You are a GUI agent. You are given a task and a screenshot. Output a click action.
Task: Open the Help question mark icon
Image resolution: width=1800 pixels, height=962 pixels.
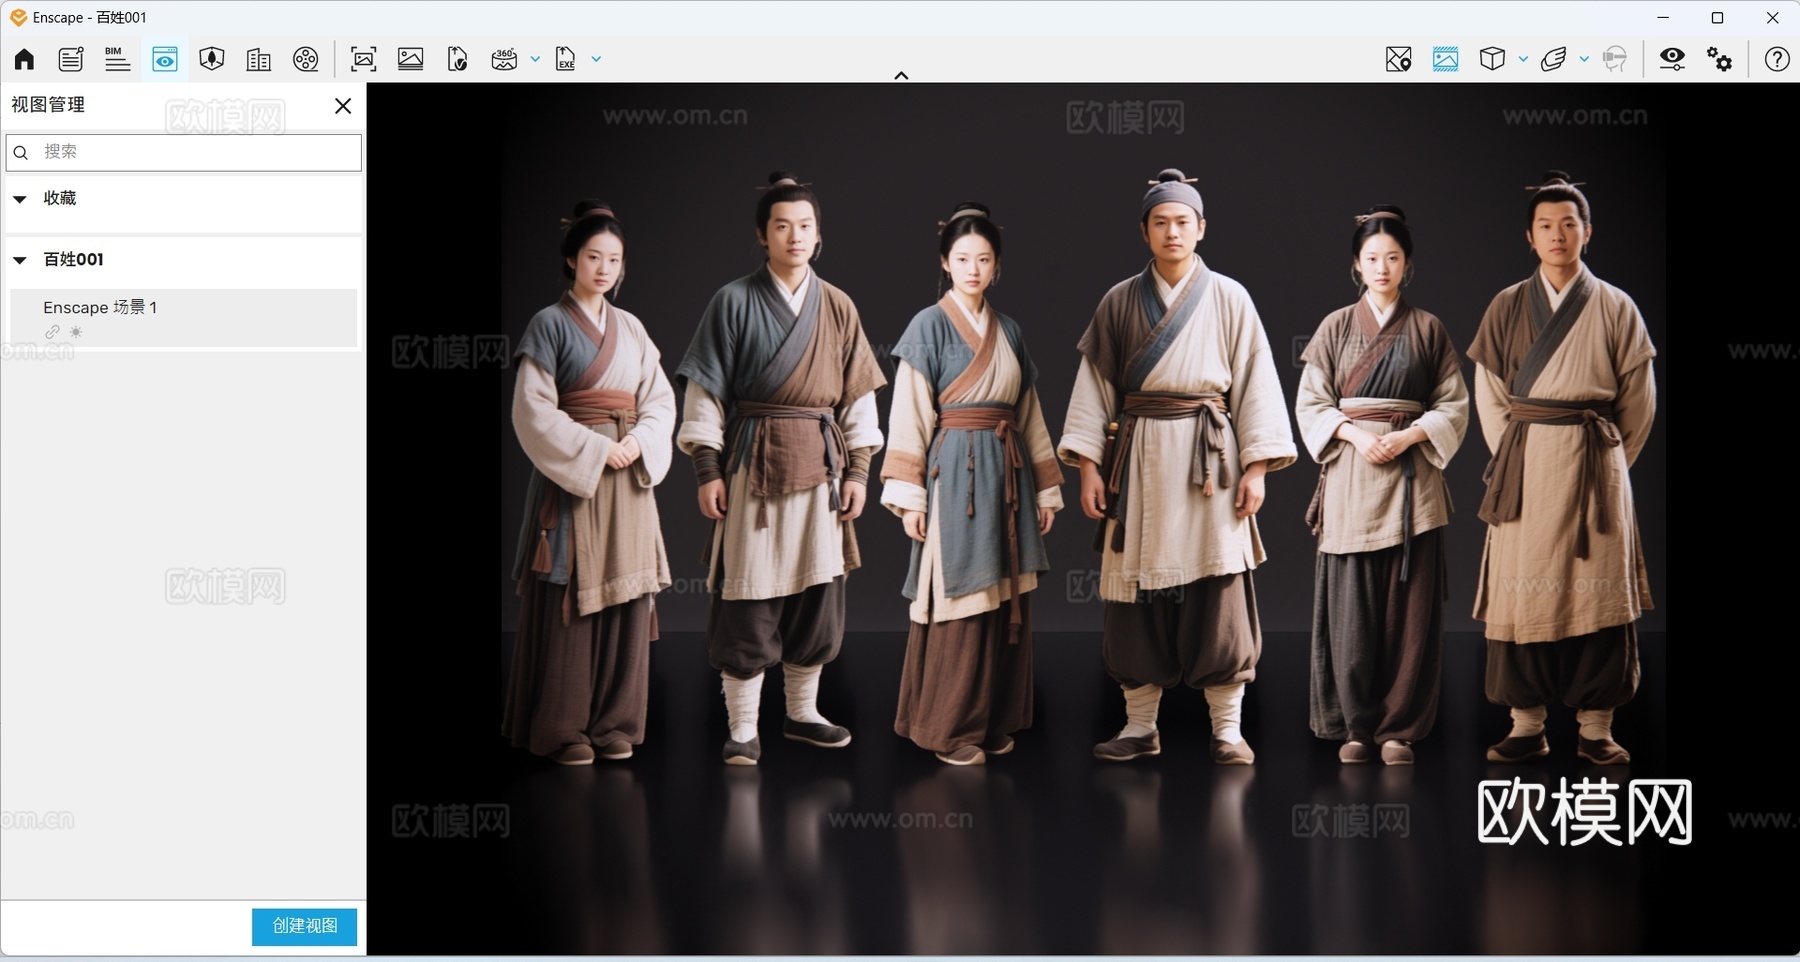pyautogui.click(x=1777, y=59)
